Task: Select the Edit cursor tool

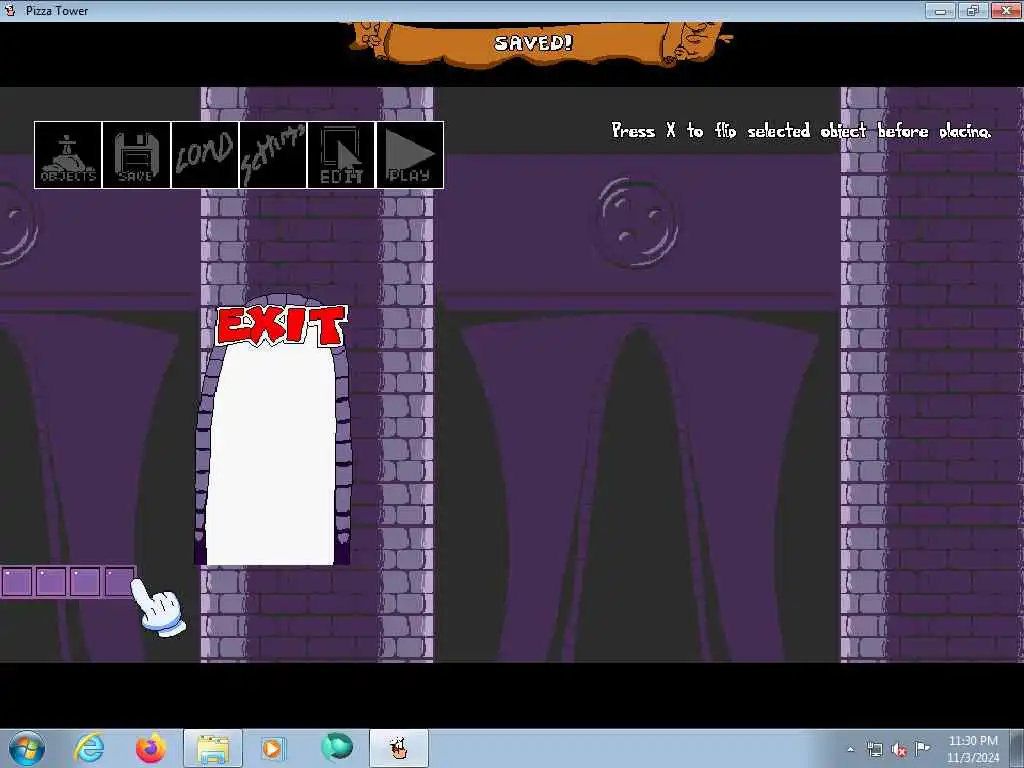Action: click(341, 155)
